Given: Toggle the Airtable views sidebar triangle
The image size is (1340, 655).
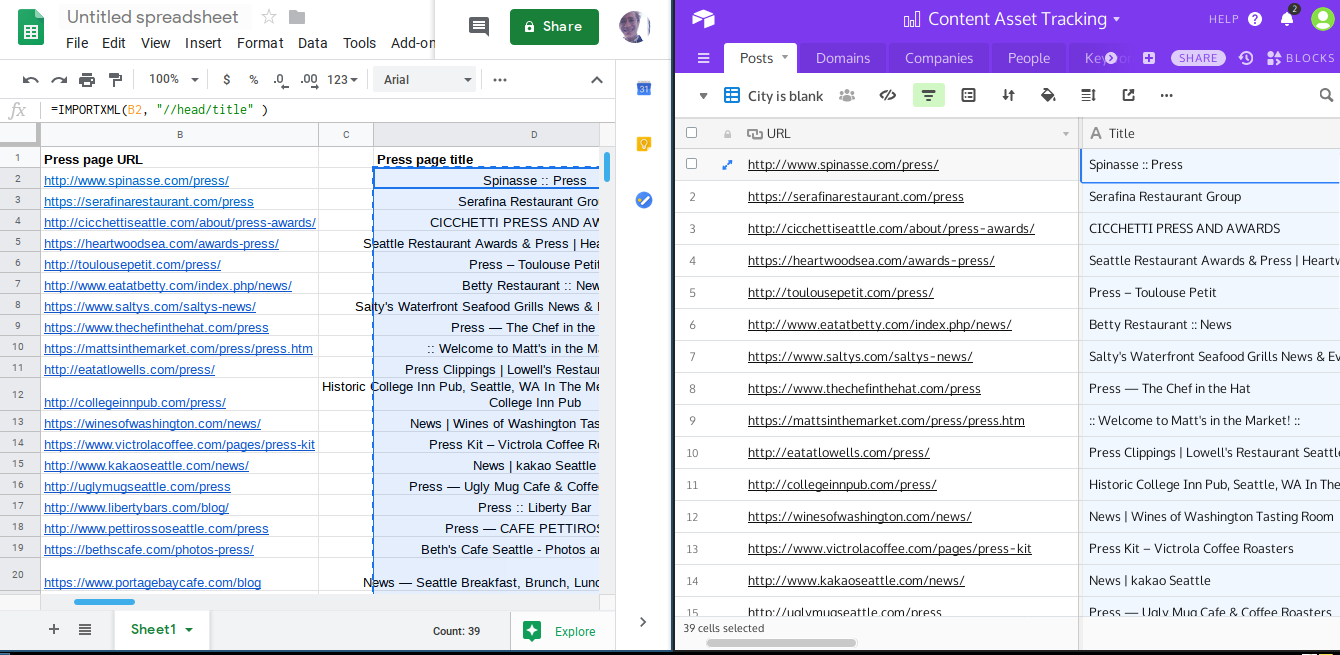Looking at the screenshot, I should pos(703,96).
